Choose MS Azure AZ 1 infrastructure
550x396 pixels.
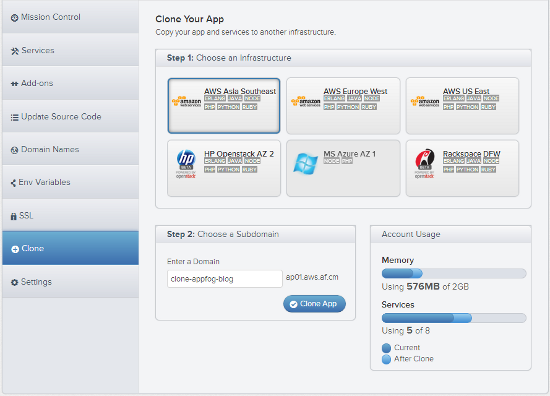[x=343, y=168]
